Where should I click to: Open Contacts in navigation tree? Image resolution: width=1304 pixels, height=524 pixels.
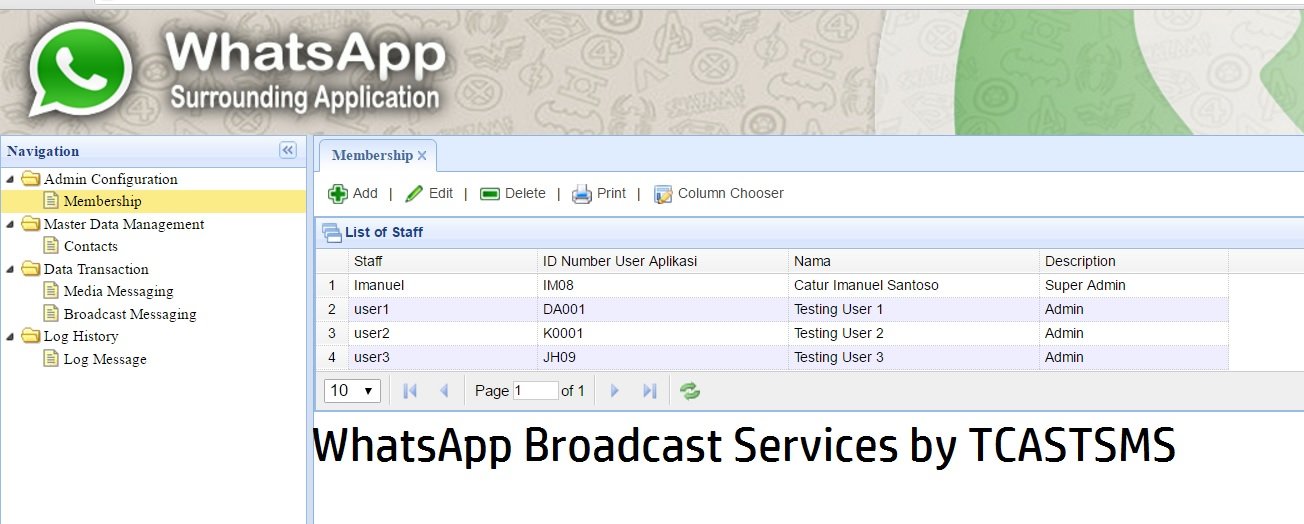(91, 246)
